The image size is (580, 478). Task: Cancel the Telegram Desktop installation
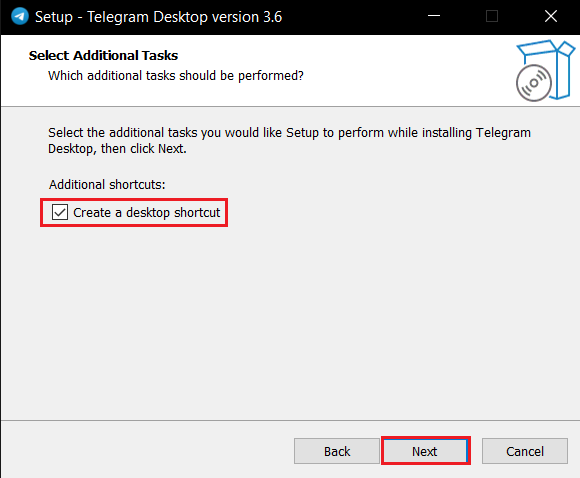[x=525, y=451]
